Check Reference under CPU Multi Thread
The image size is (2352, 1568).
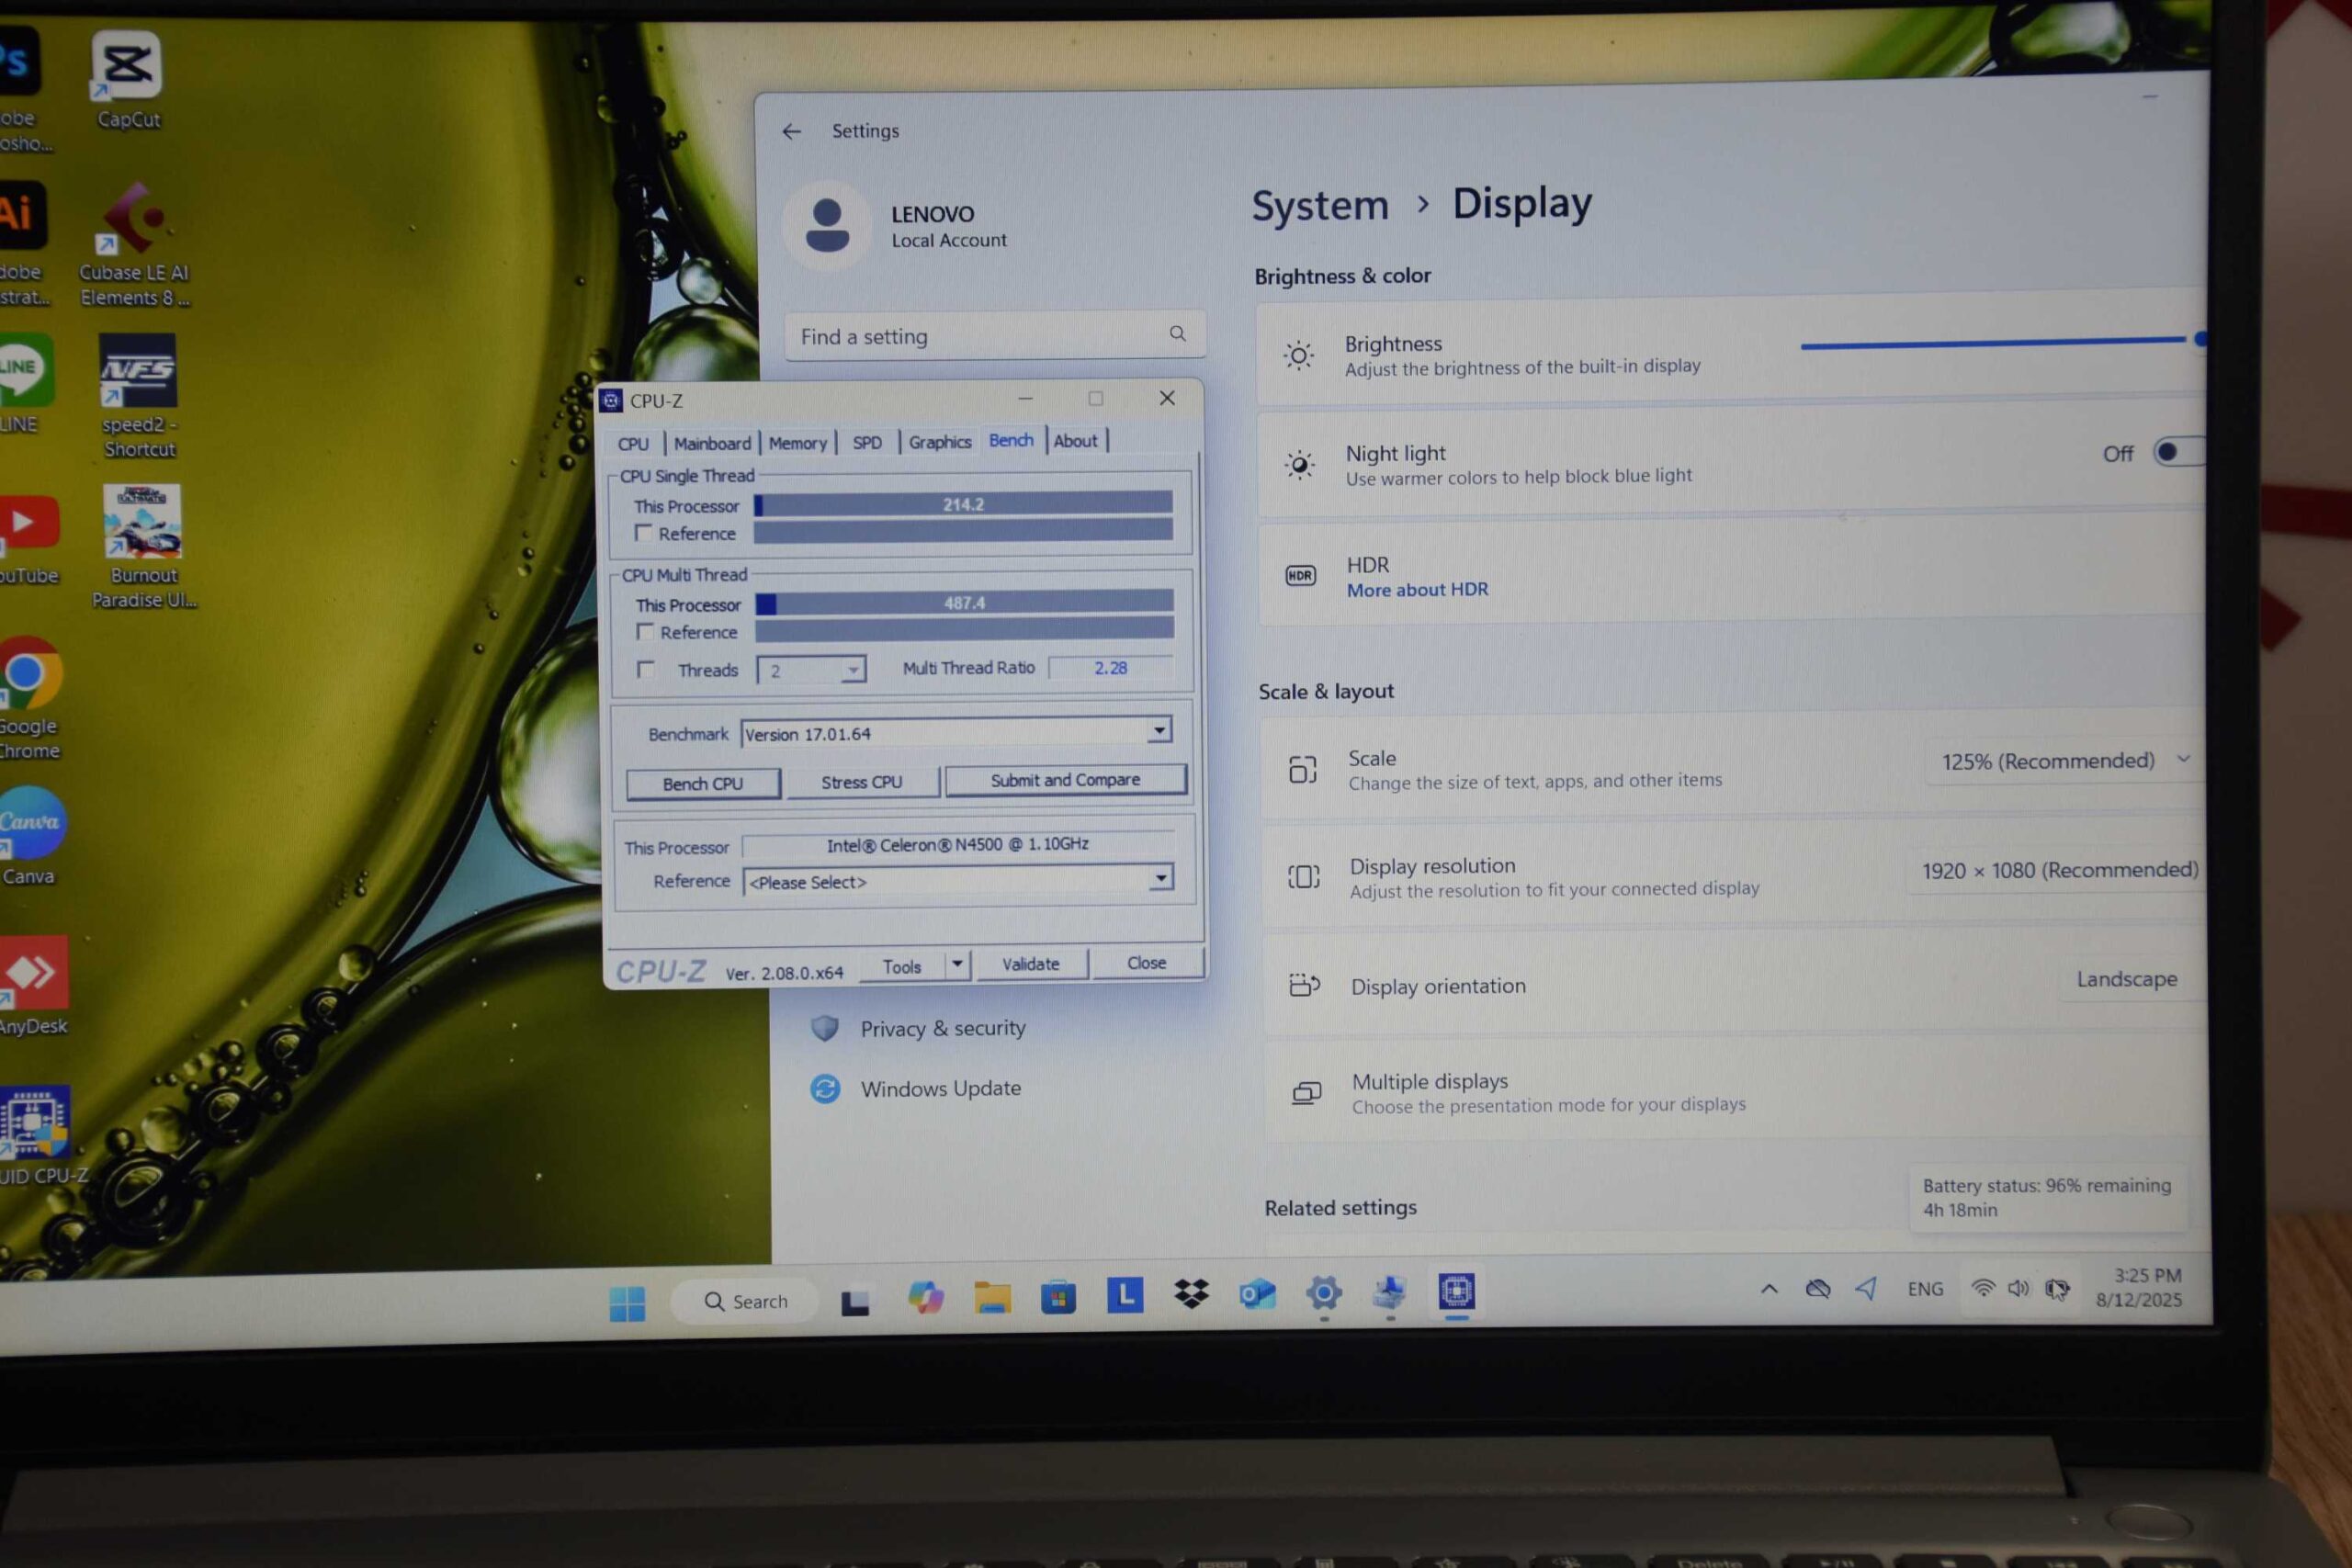(x=646, y=632)
